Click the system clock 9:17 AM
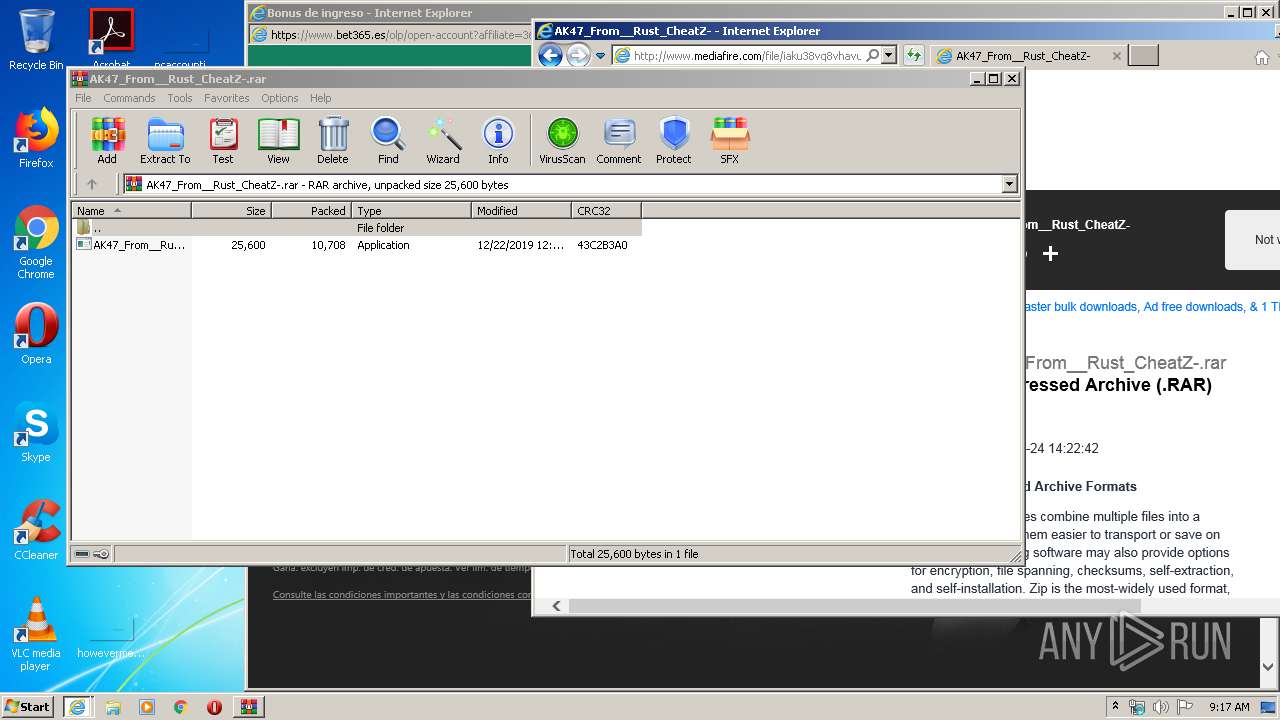This screenshot has width=1280, height=720. [1229, 707]
